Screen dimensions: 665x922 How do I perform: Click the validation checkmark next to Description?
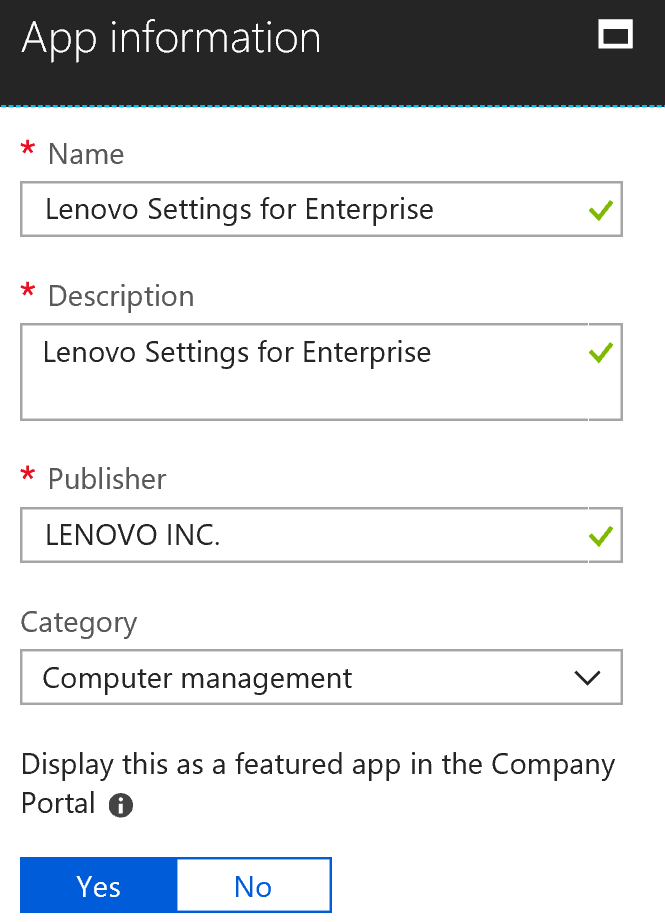tap(600, 352)
